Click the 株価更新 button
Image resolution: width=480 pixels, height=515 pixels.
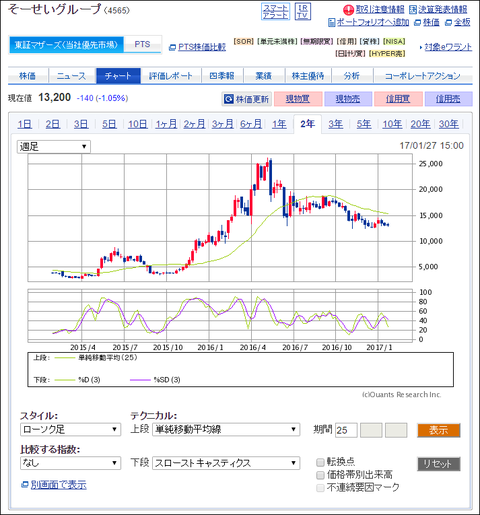pyautogui.click(x=247, y=99)
